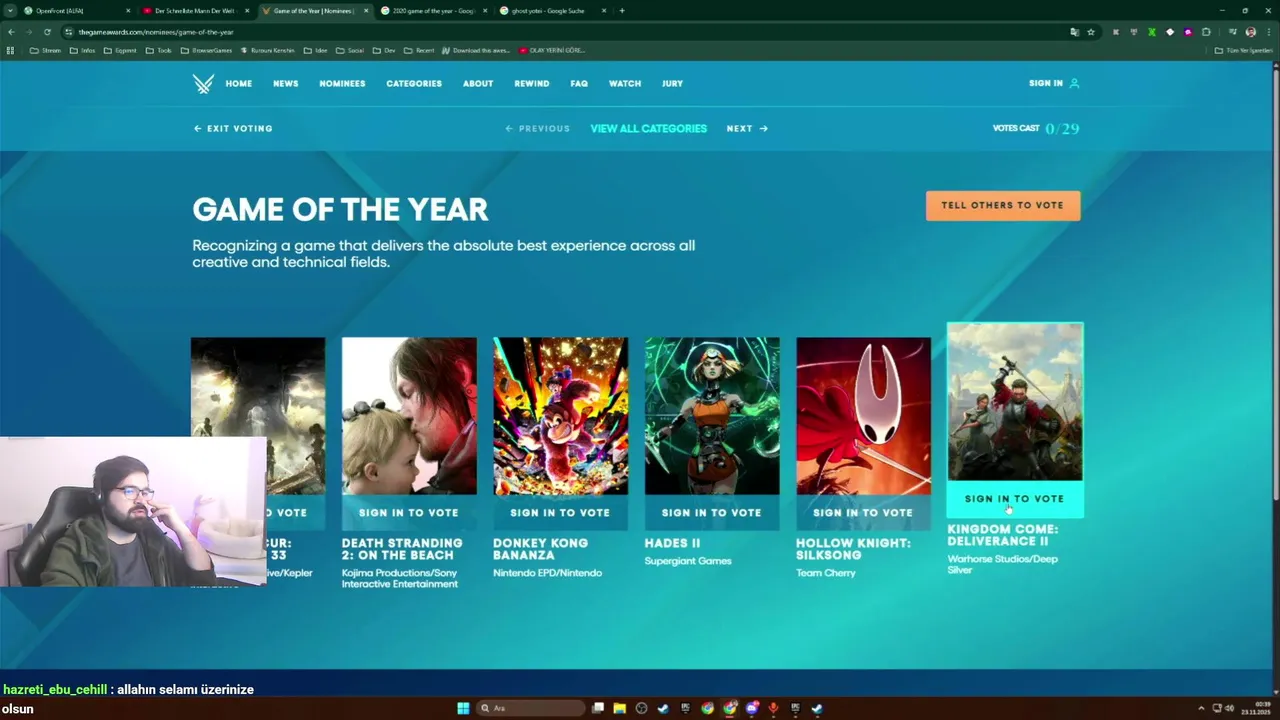
Task: Open the ABOUT nav item
Action: (478, 84)
